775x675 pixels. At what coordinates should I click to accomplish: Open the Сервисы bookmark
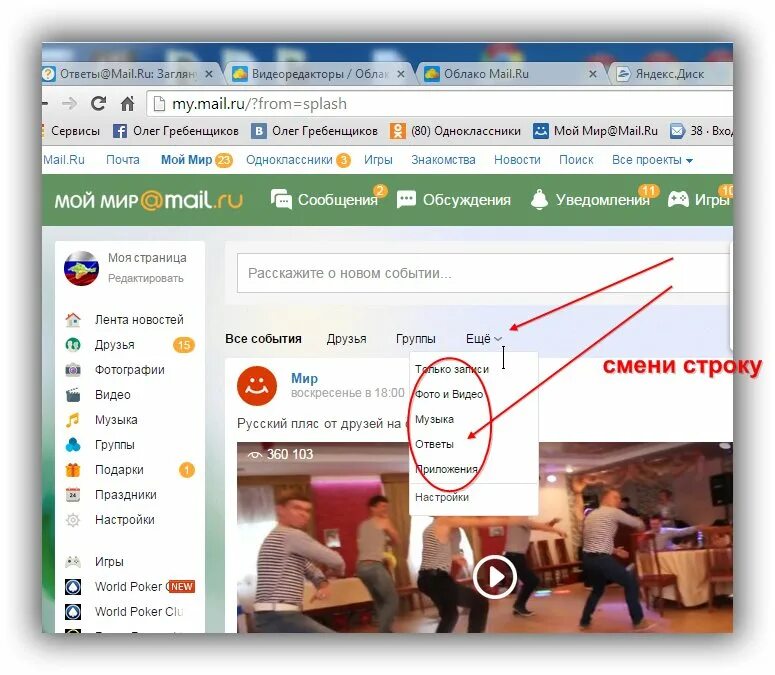75,131
